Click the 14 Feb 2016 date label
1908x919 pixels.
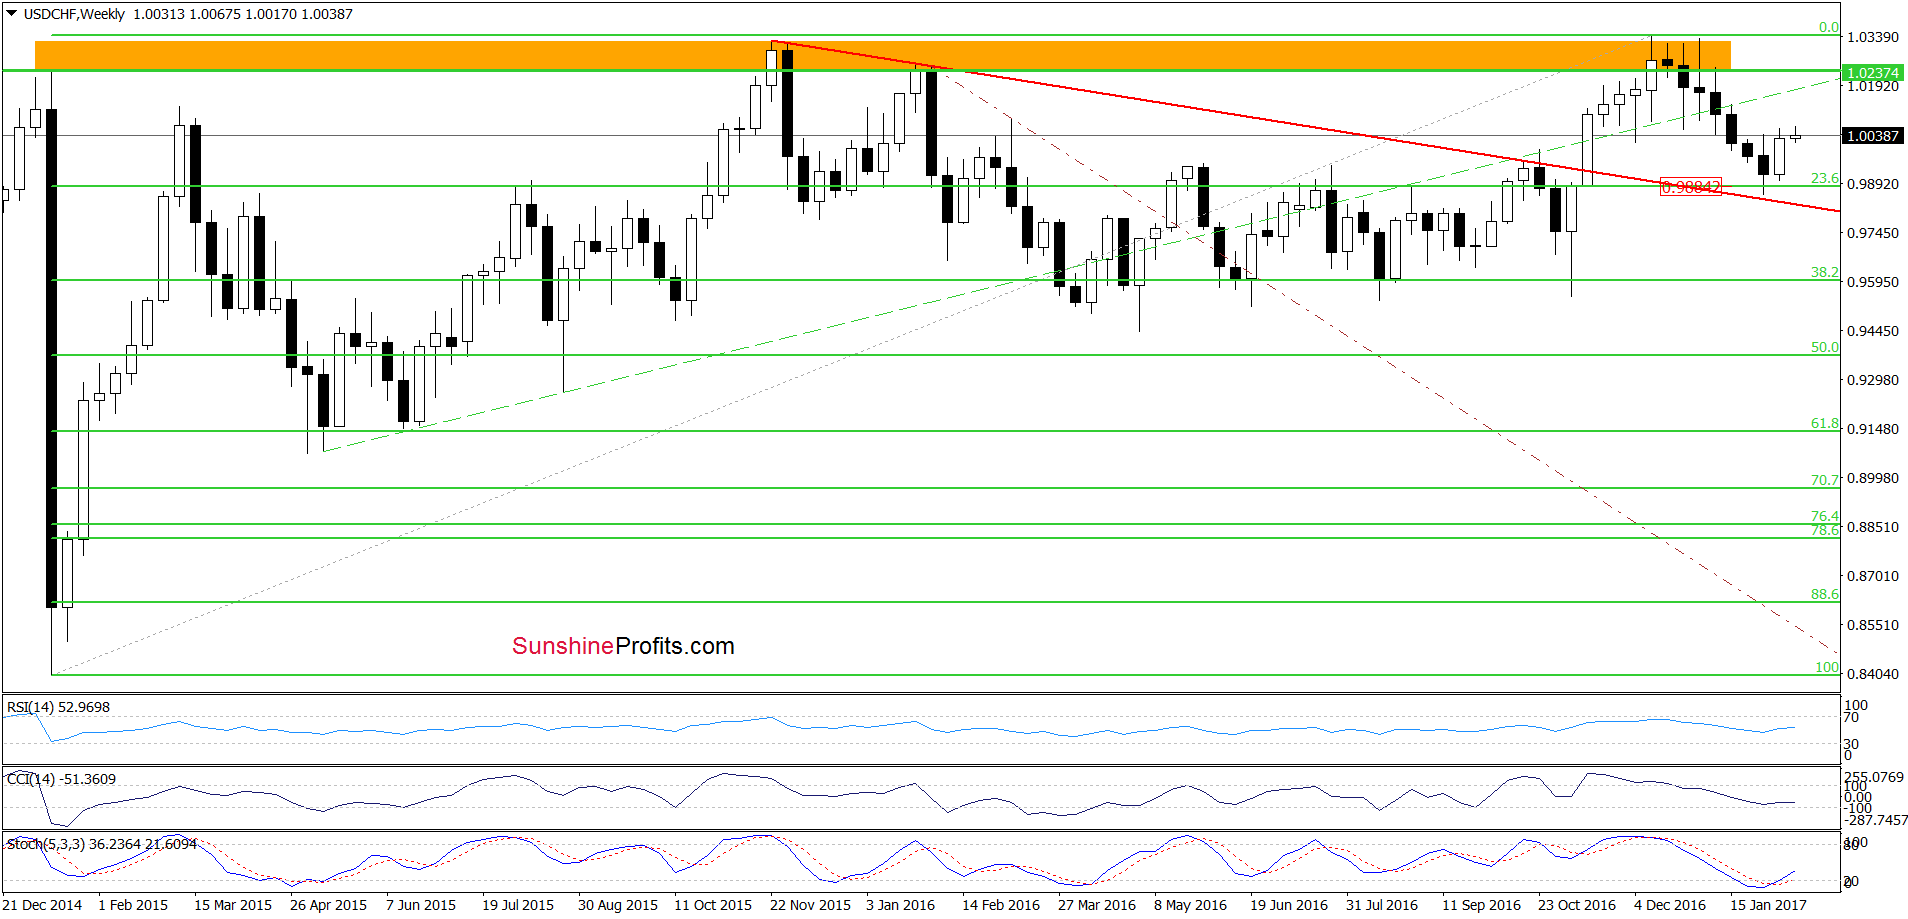pos(1001,905)
